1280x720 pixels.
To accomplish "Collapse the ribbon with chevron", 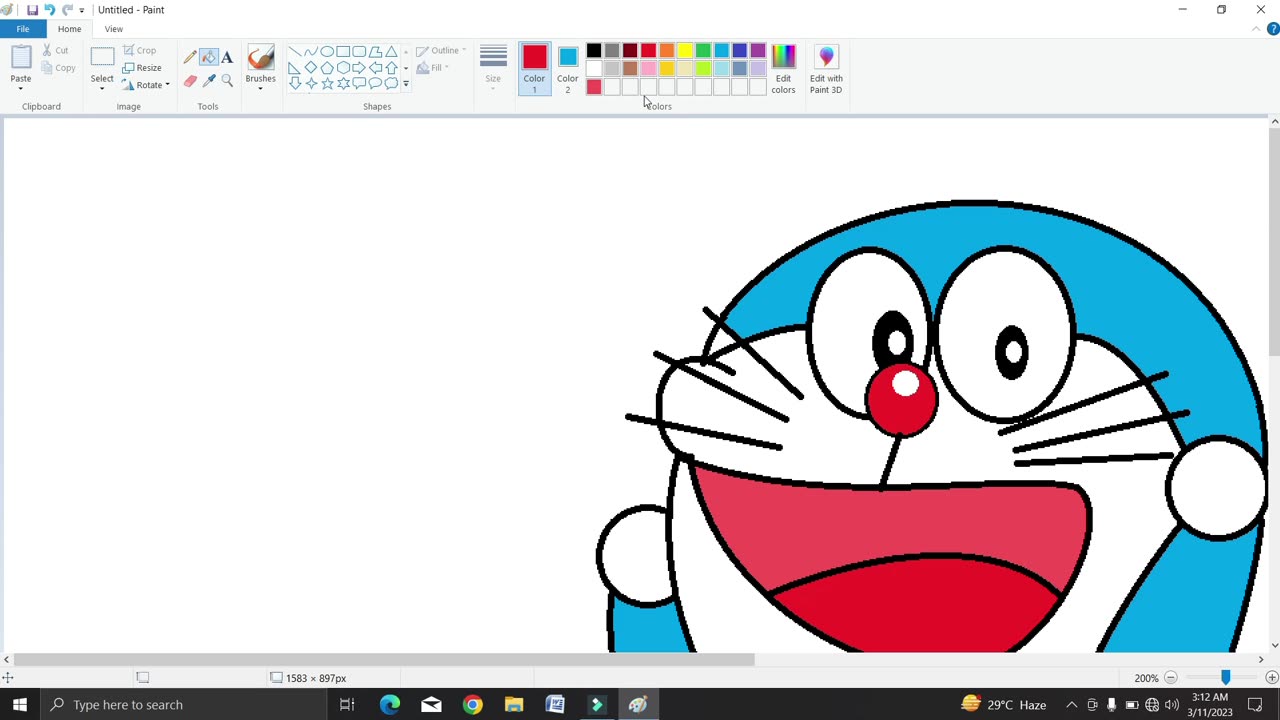I will pos(1256,29).
